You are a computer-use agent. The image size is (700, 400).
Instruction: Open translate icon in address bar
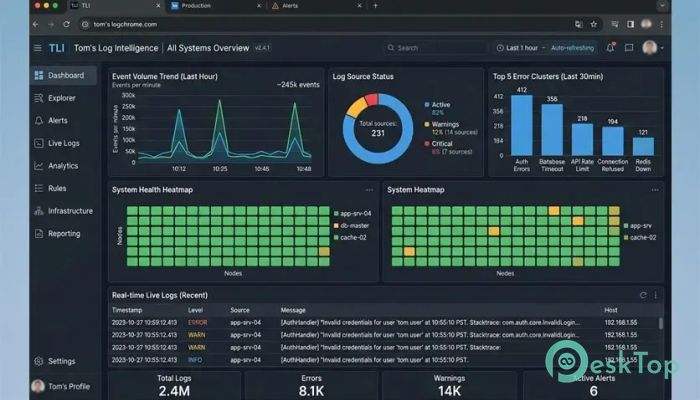(579, 24)
